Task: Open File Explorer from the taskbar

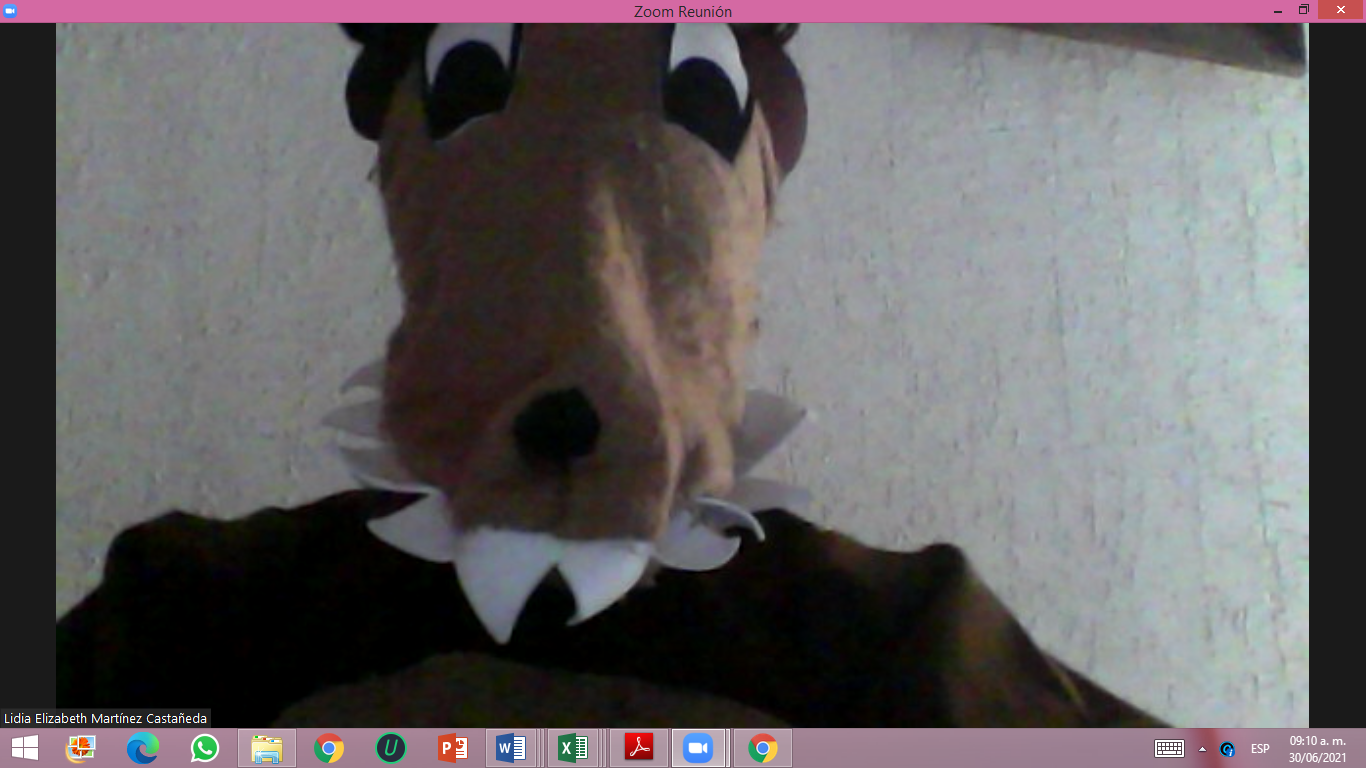Action: [x=267, y=748]
